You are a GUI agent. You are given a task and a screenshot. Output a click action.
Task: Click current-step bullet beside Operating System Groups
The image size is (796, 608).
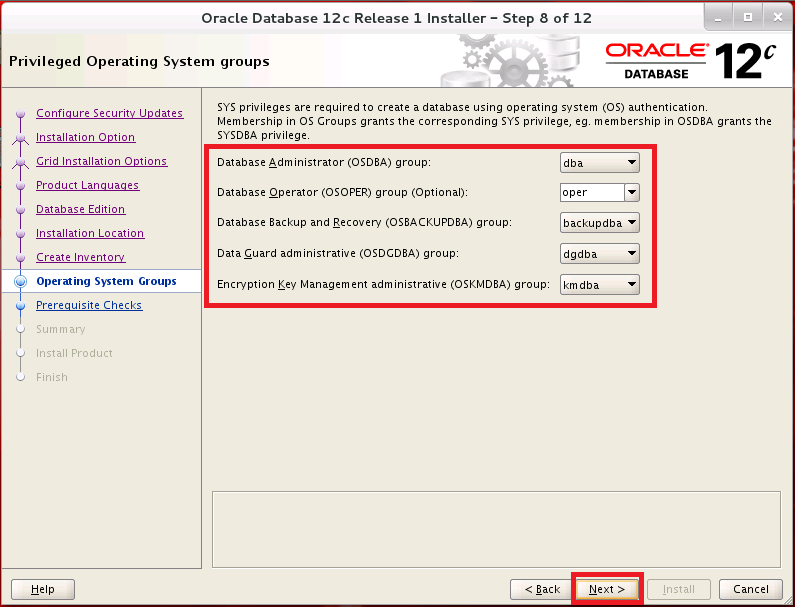(x=20, y=281)
